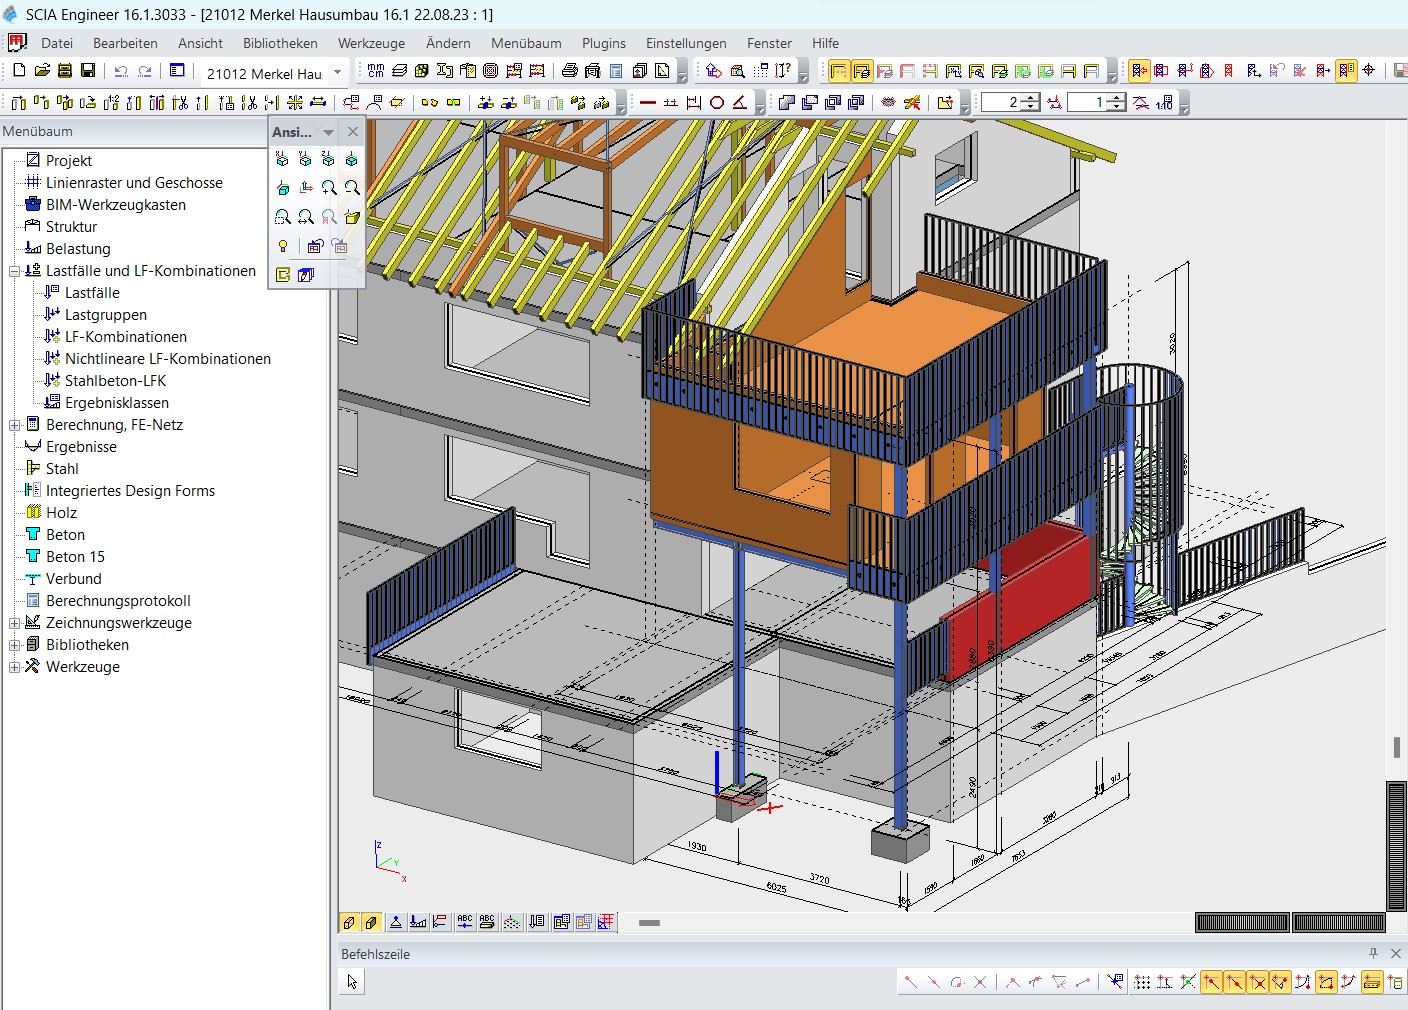The image size is (1408, 1010).
Task: Select 'Struktur' in the Menübaum
Action: pyautogui.click(x=71, y=227)
